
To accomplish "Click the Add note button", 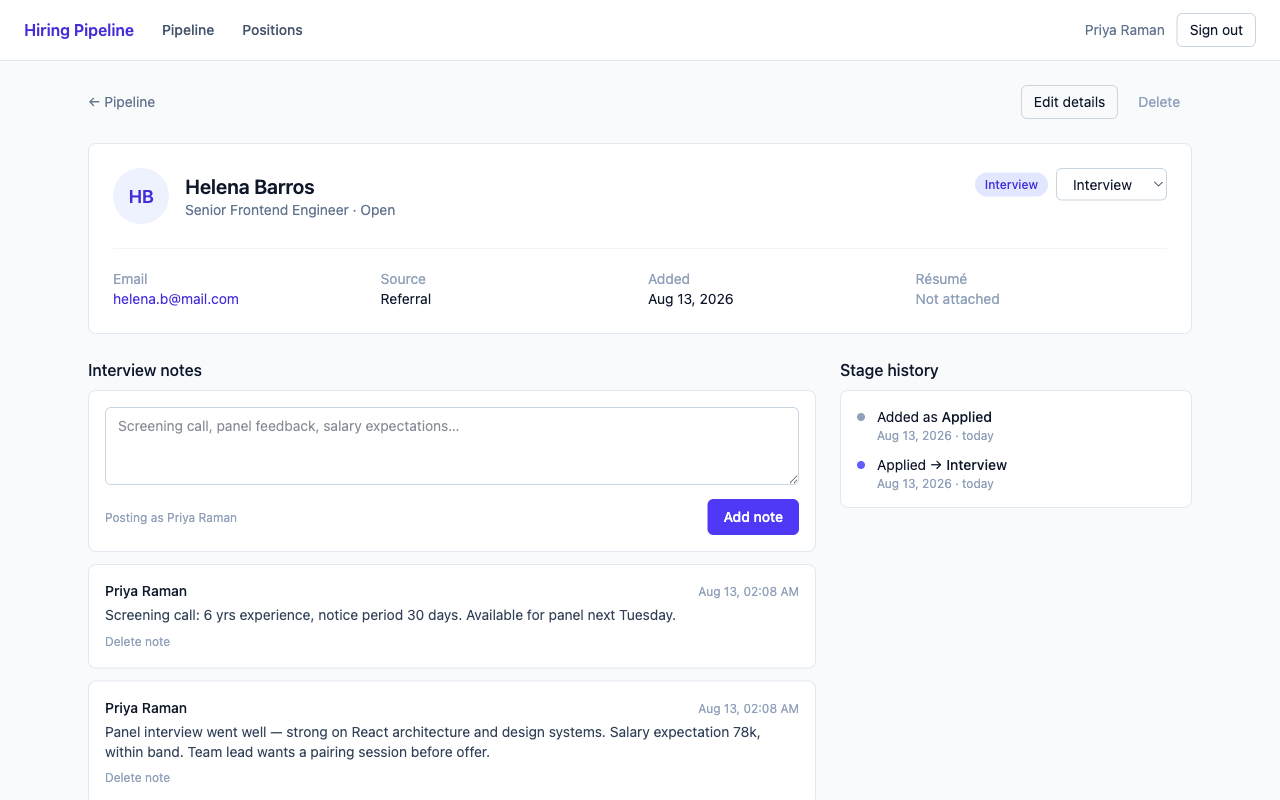I will 753,517.
